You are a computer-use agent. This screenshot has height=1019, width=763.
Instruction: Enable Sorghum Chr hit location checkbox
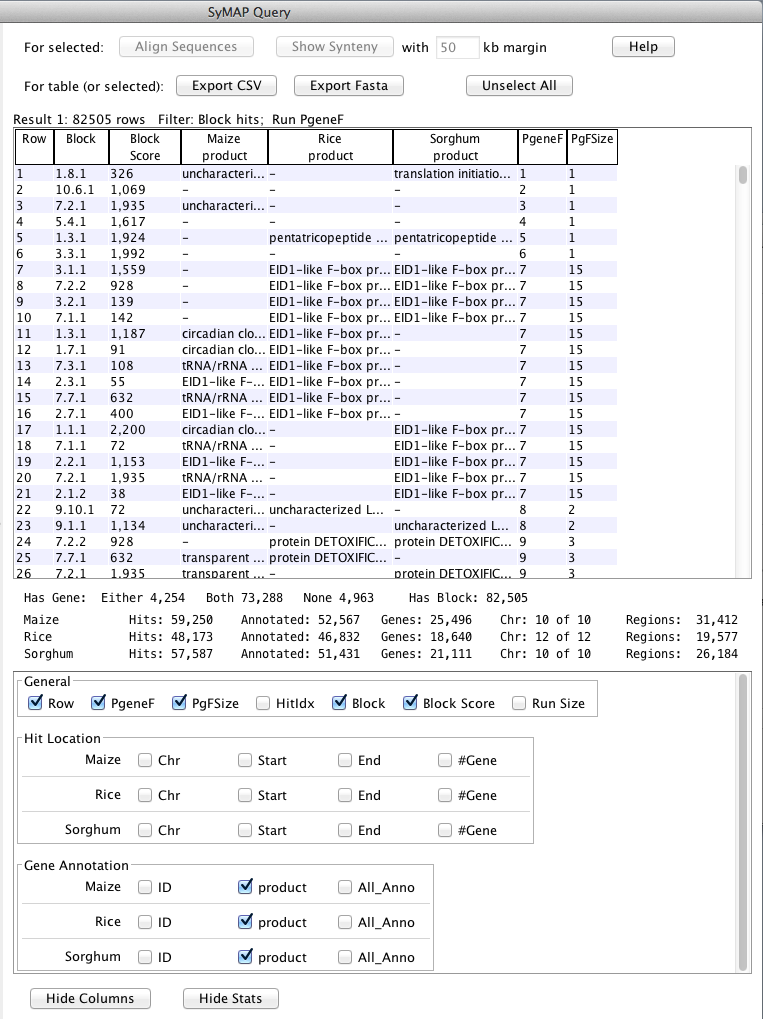(145, 831)
